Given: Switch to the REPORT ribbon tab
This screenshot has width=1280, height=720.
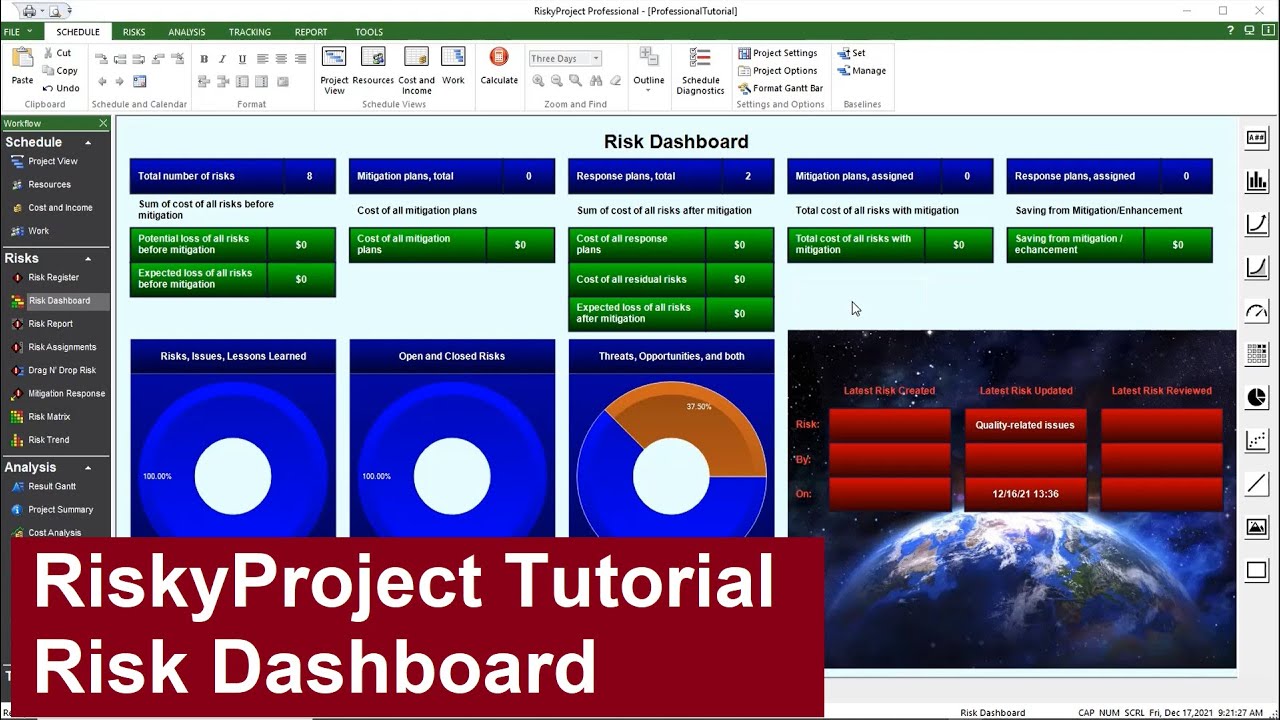Looking at the screenshot, I should (x=311, y=32).
